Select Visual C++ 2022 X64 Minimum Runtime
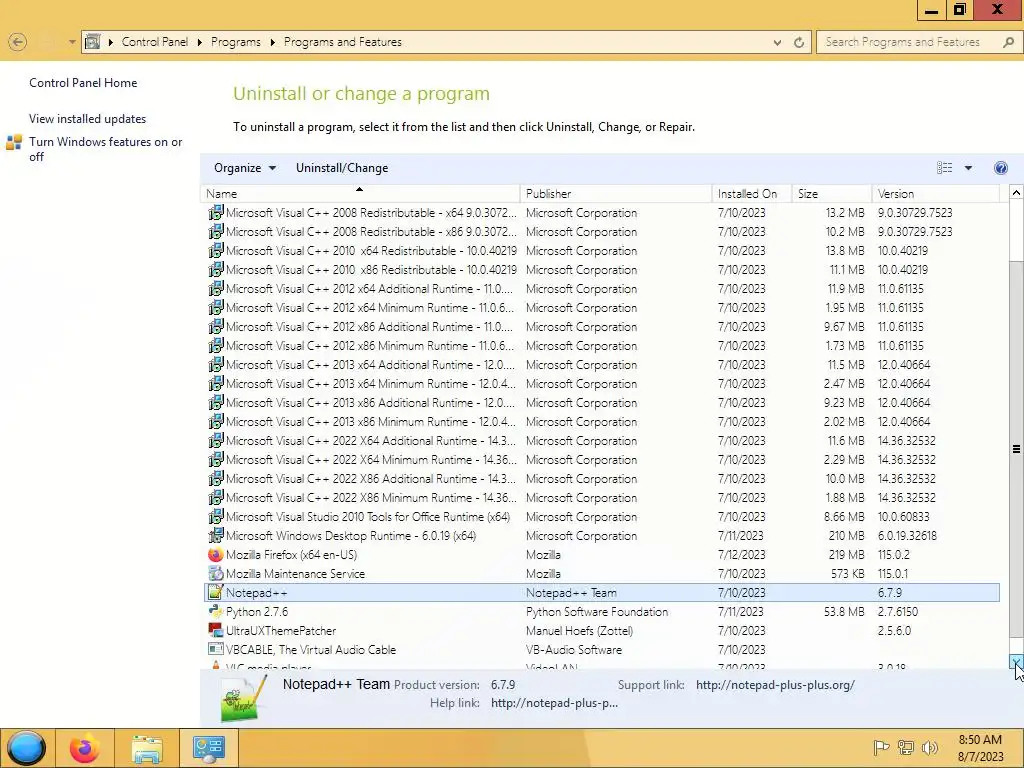Screen dimensions: 1024x768 tap(371, 460)
